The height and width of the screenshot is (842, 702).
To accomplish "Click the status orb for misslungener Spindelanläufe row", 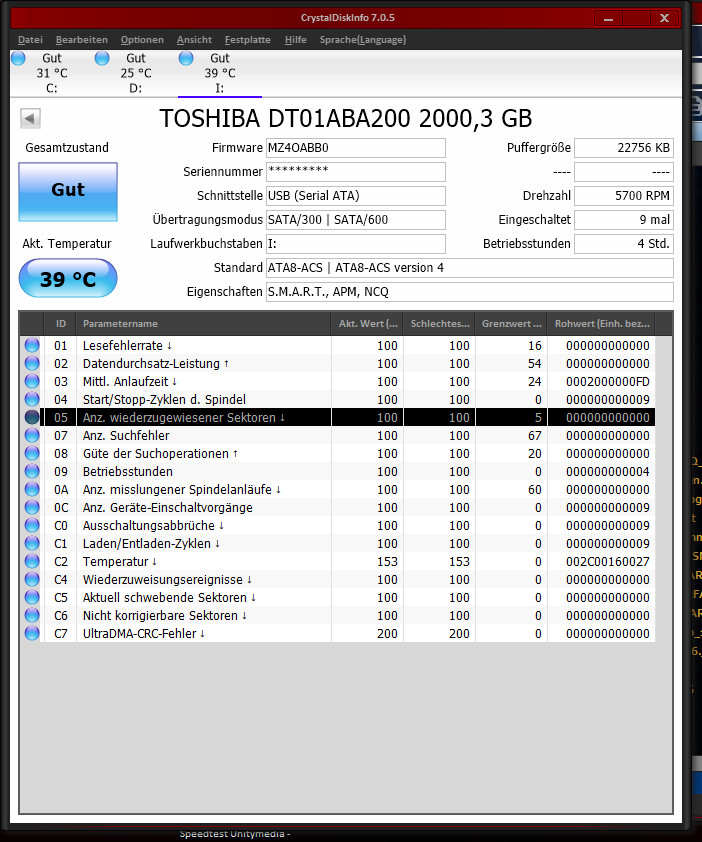I will pos(32,489).
